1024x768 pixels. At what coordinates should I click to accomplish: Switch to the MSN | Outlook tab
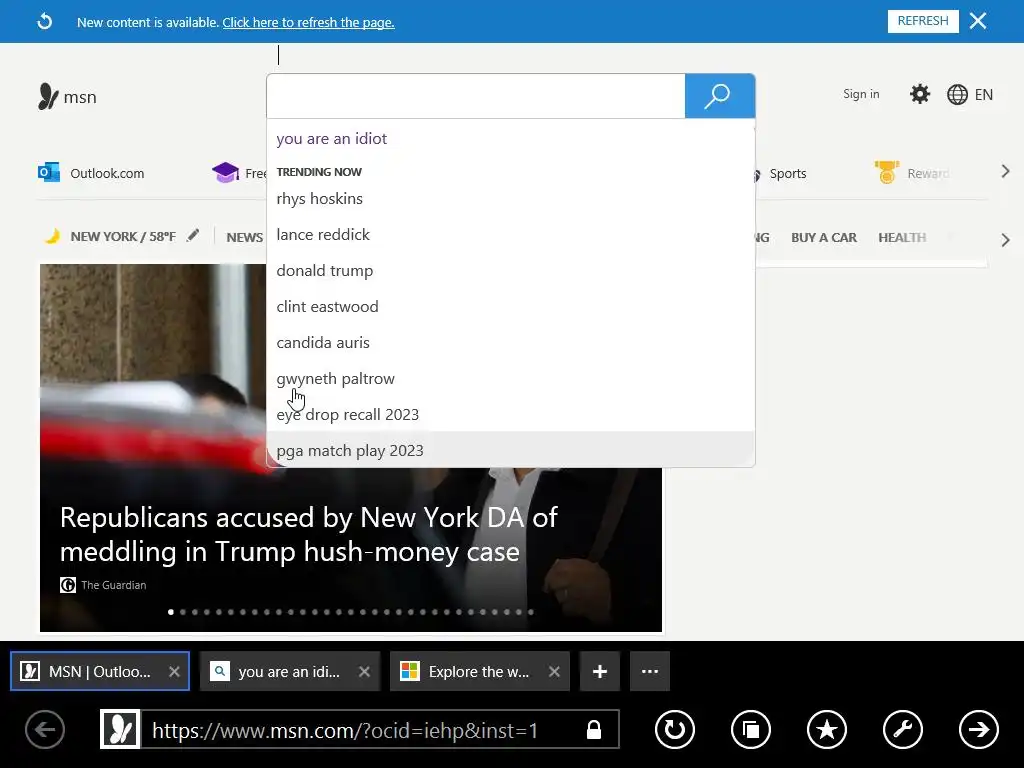[99, 671]
